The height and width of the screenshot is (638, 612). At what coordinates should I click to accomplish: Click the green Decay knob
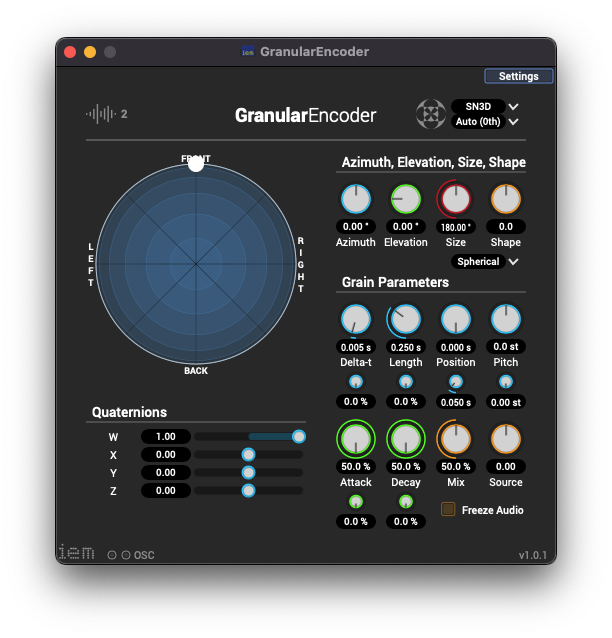[406, 439]
